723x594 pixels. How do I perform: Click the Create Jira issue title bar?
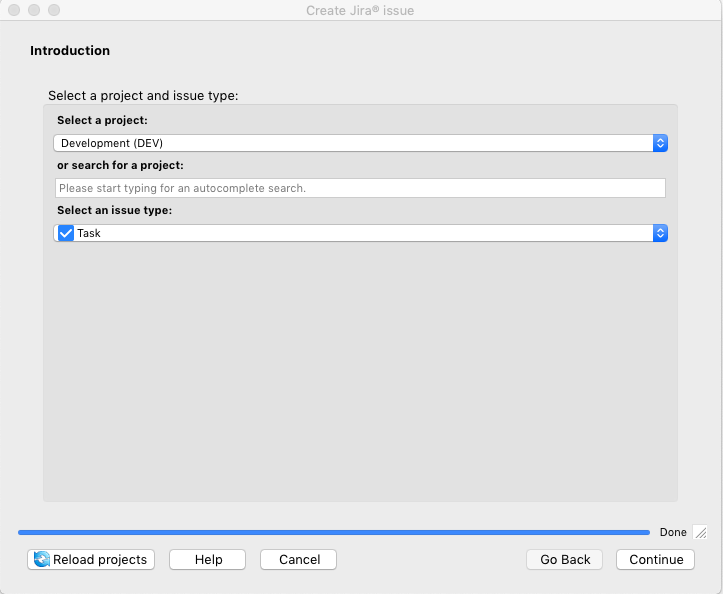(x=360, y=10)
